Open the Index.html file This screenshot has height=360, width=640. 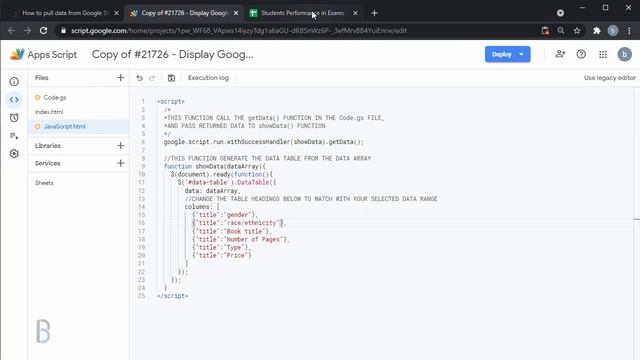49,112
